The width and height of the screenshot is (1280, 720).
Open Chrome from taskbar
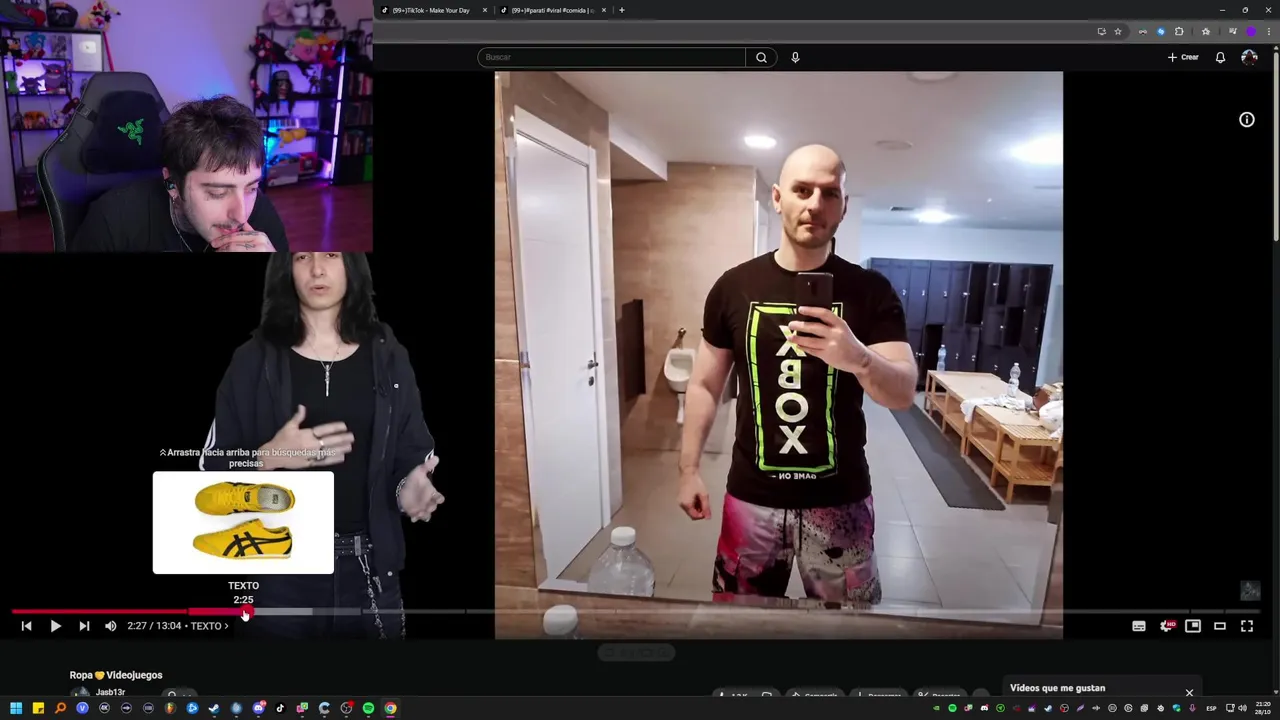390,708
